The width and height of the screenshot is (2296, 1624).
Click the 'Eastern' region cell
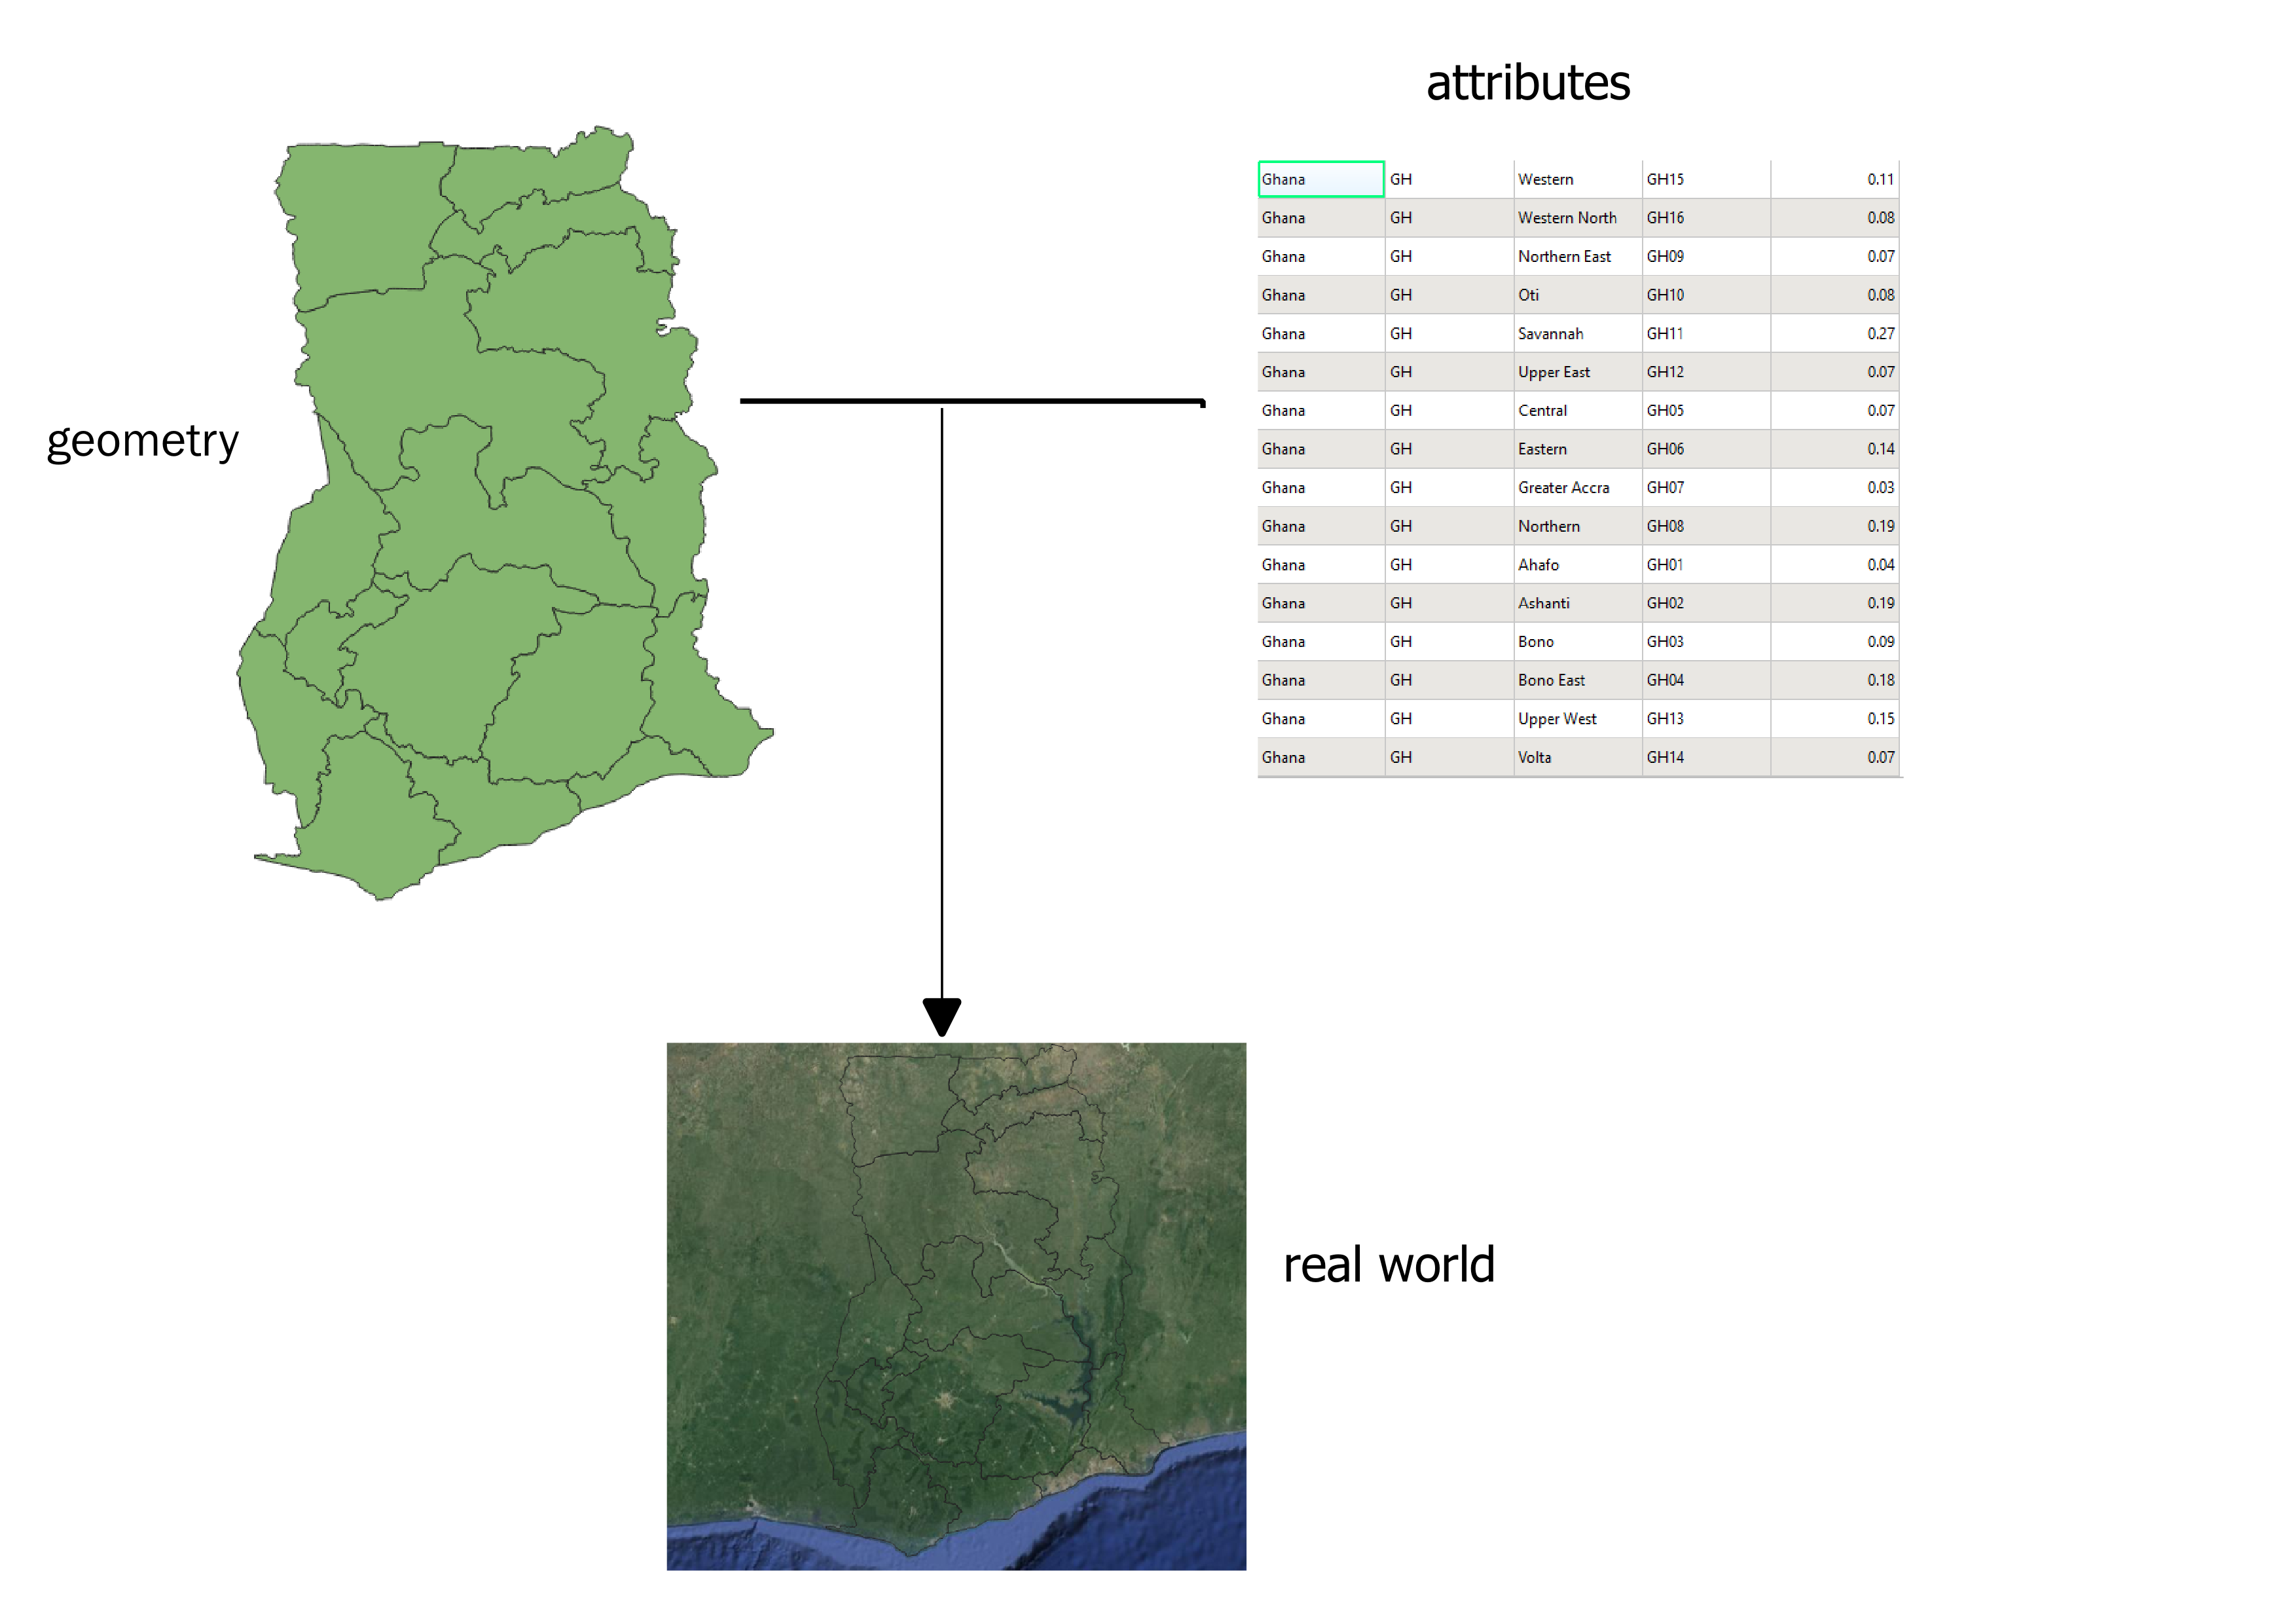[1577, 449]
